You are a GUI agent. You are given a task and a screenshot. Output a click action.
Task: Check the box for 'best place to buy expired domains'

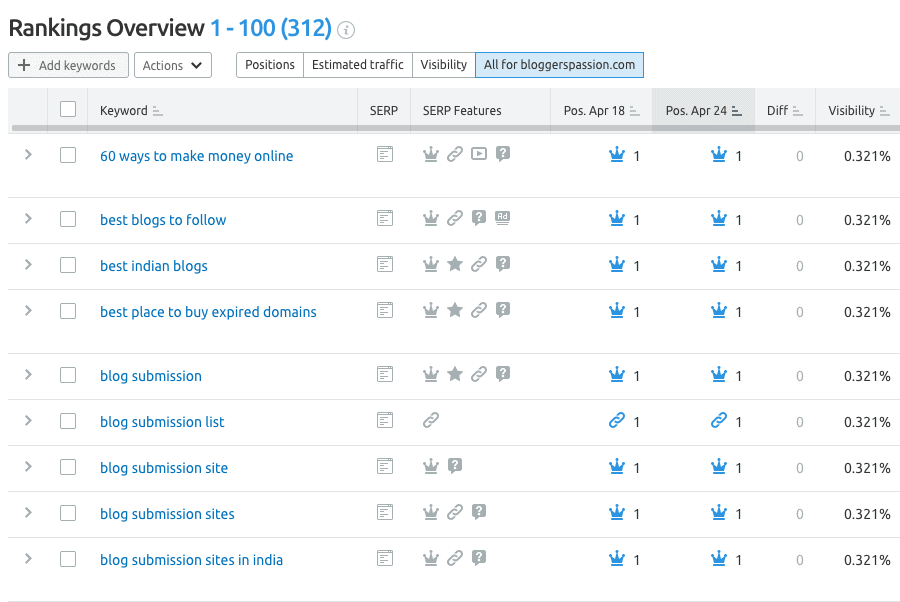pos(68,311)
